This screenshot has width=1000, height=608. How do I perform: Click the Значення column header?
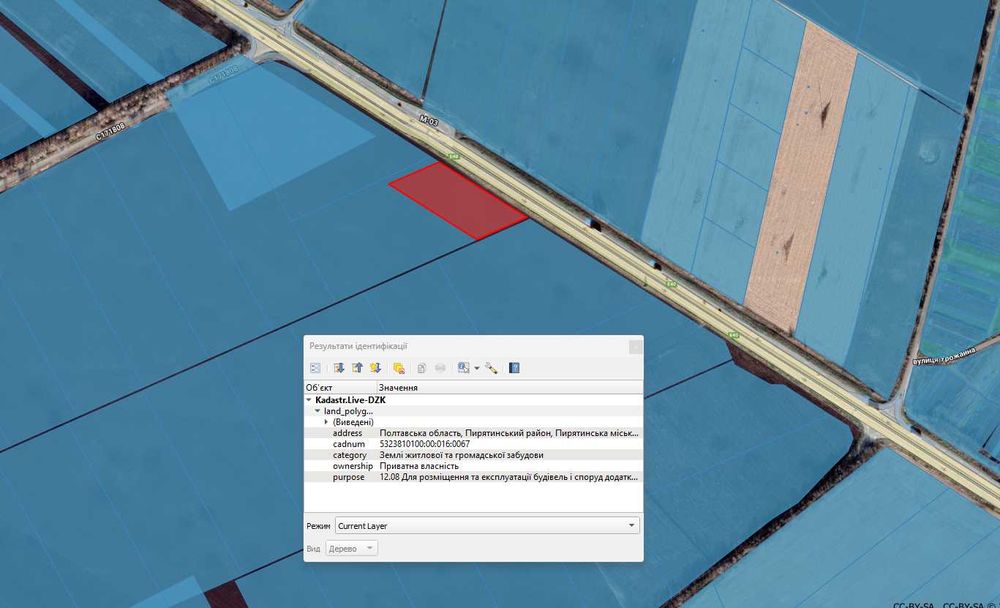(510, 387)
